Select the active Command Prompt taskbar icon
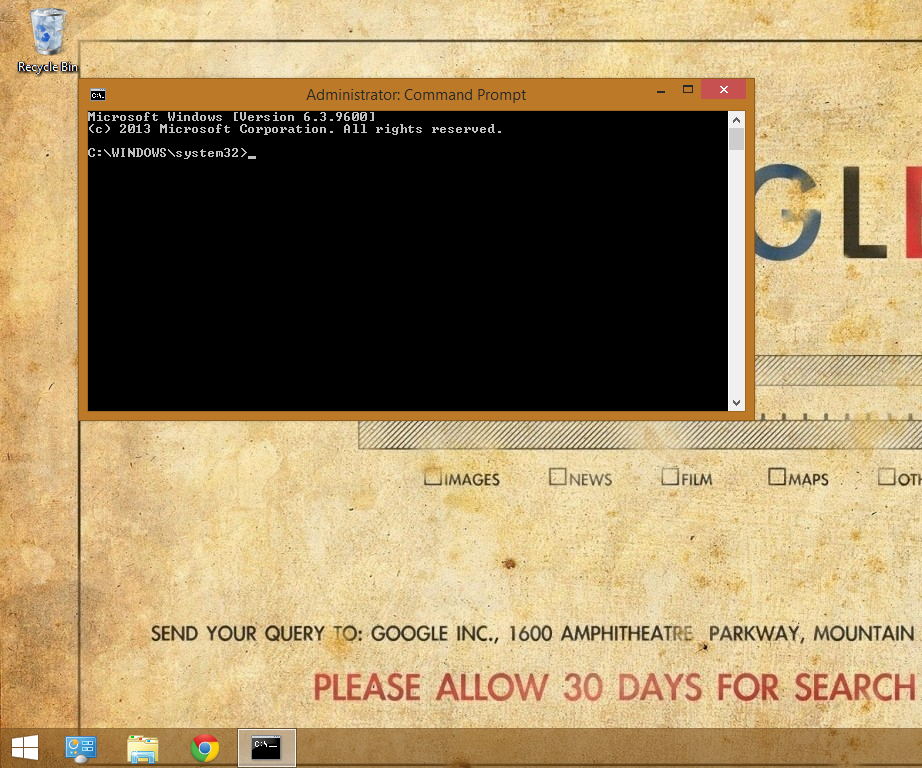Image resolution: width=922 pixels, height=768 pixels. click(x=266, y=747)
